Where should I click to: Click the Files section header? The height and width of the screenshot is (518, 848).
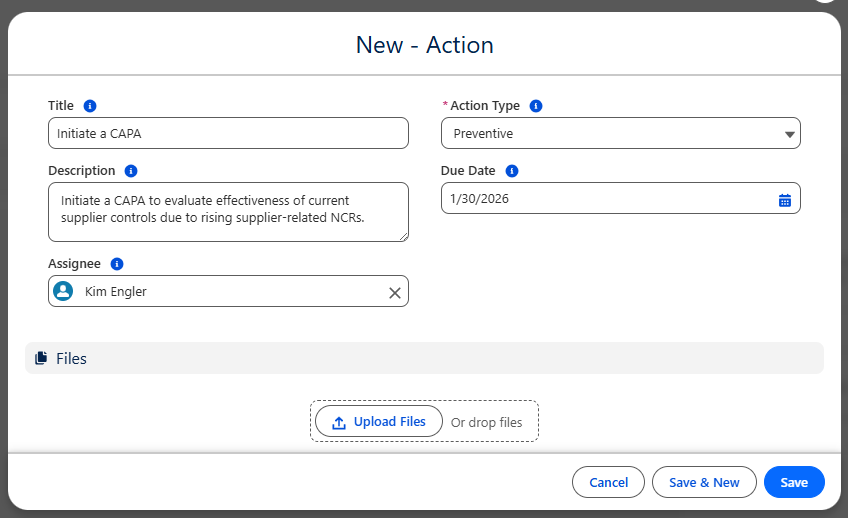pos(424,358)
